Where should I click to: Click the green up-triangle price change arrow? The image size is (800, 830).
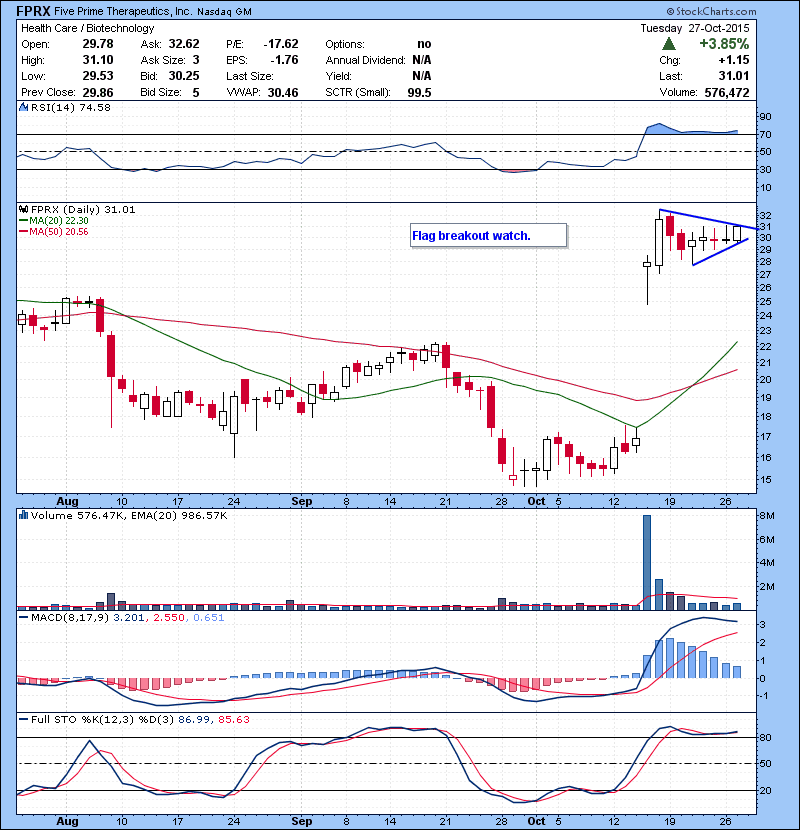(669, 44)
